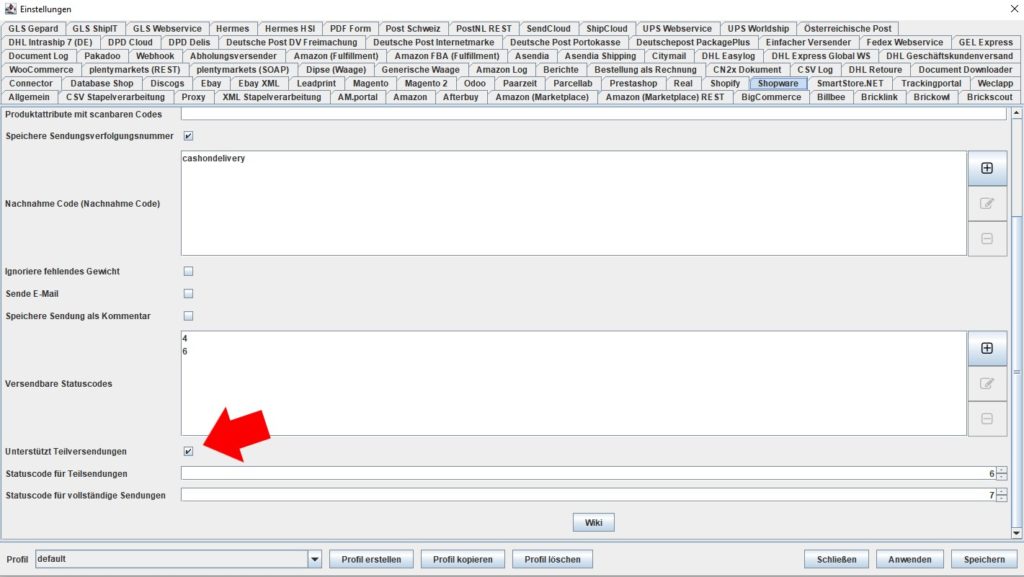This screenshot has width=1024, height=577.
Task: Click the Profil löschen button
Action: pos(552,559)
